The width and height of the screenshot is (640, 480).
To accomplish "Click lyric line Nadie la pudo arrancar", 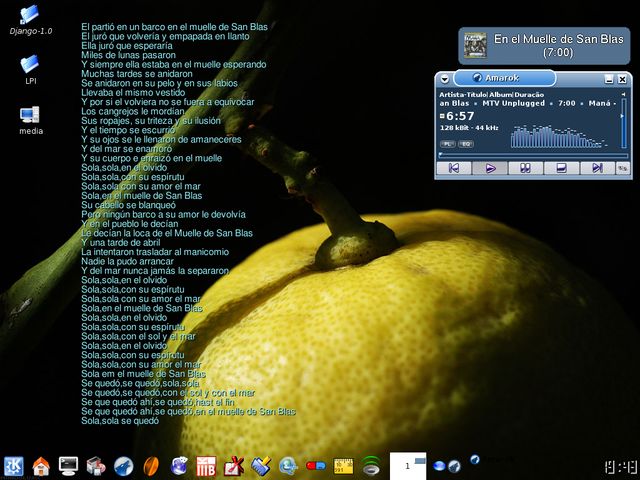I will (127, 262).
